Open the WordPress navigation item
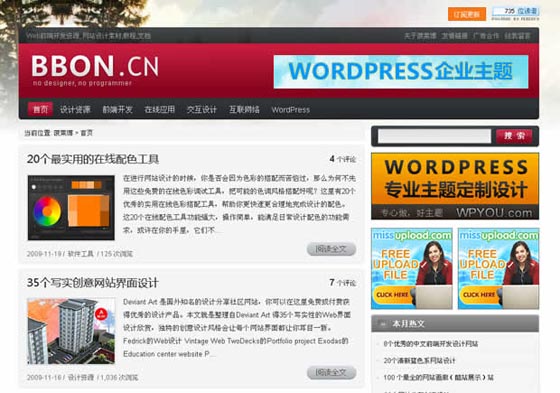 pos(290,110)
